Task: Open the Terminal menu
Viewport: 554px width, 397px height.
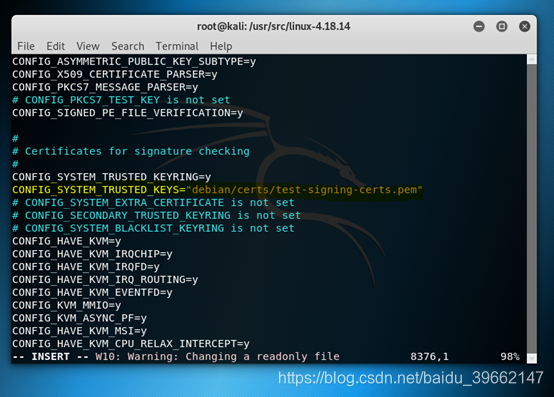Action: point(177,46)
